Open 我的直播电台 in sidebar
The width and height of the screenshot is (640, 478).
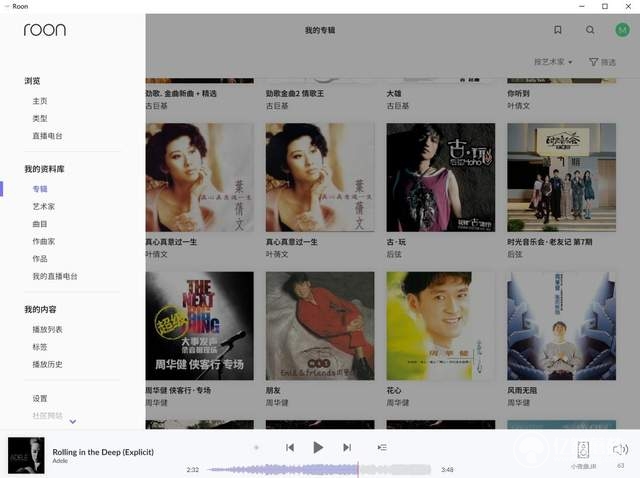pos(55,276)
